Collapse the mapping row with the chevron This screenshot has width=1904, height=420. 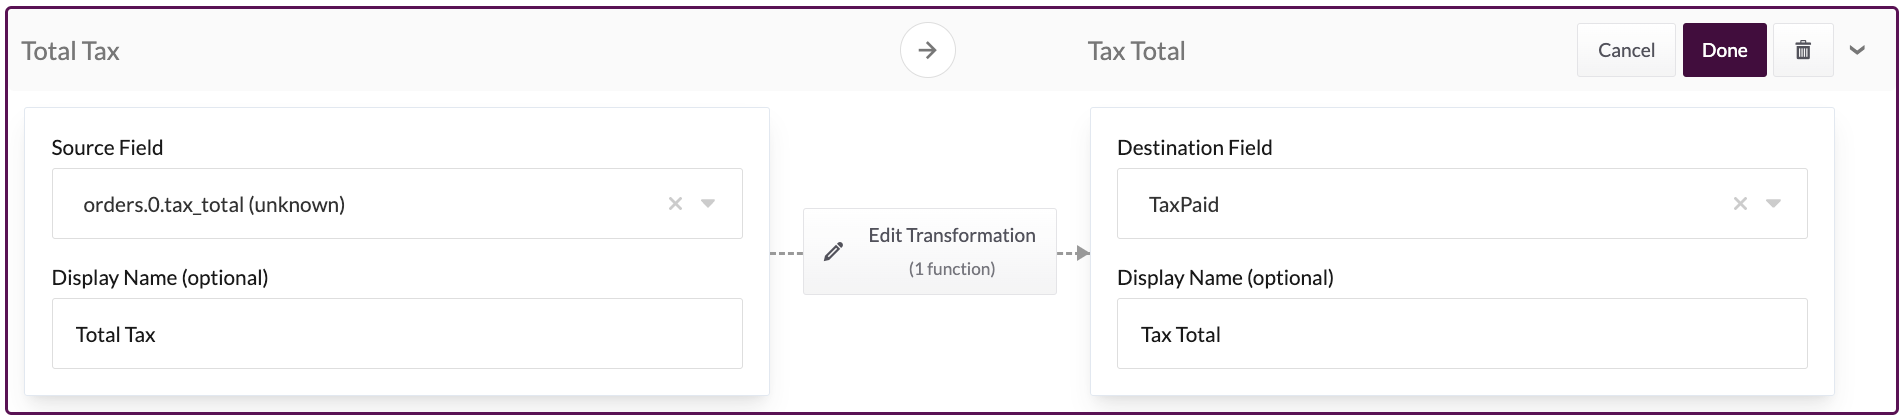tap(1857, 50)
